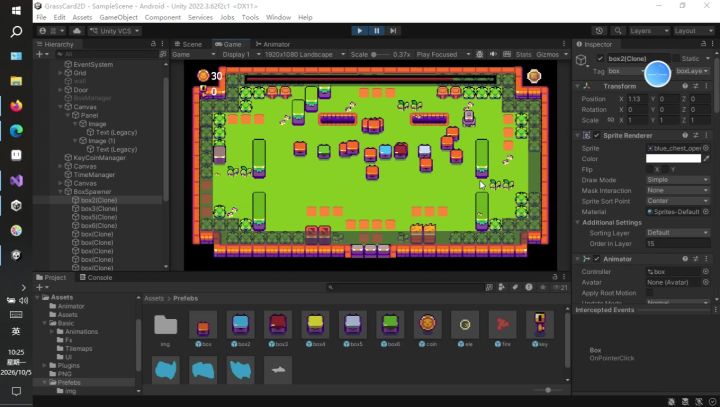Click the Order in Layer field
The width and height of the screenshot is (720, 407).
pos(678,243)
